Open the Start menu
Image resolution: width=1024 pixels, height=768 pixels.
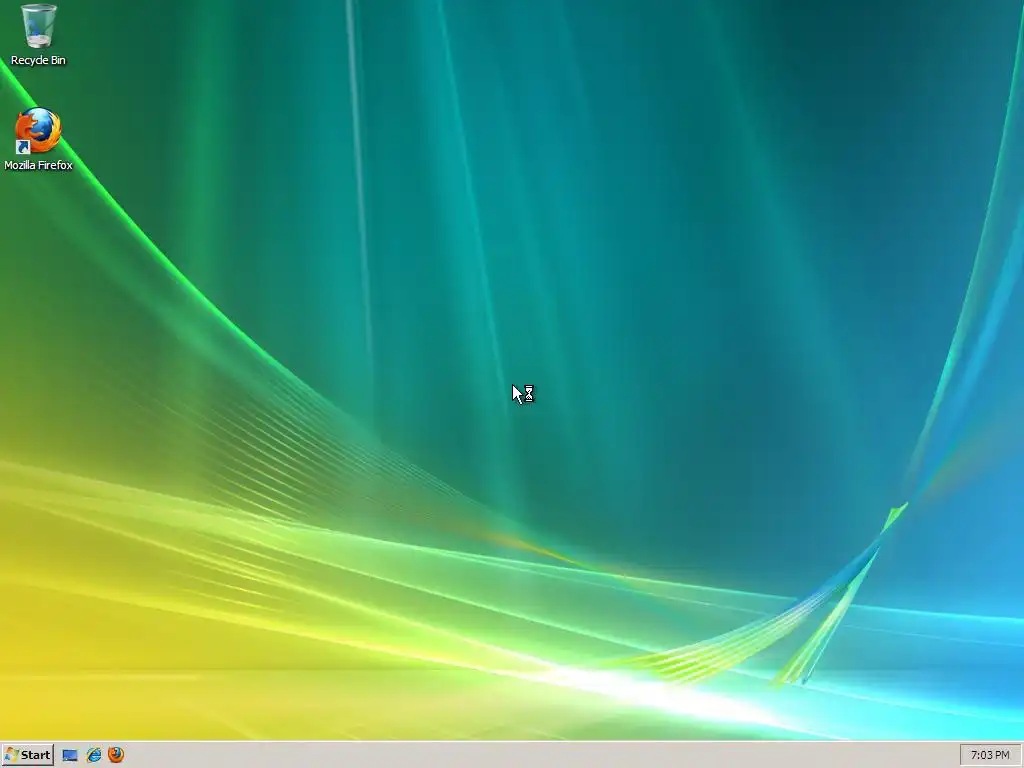coord(27,755)
